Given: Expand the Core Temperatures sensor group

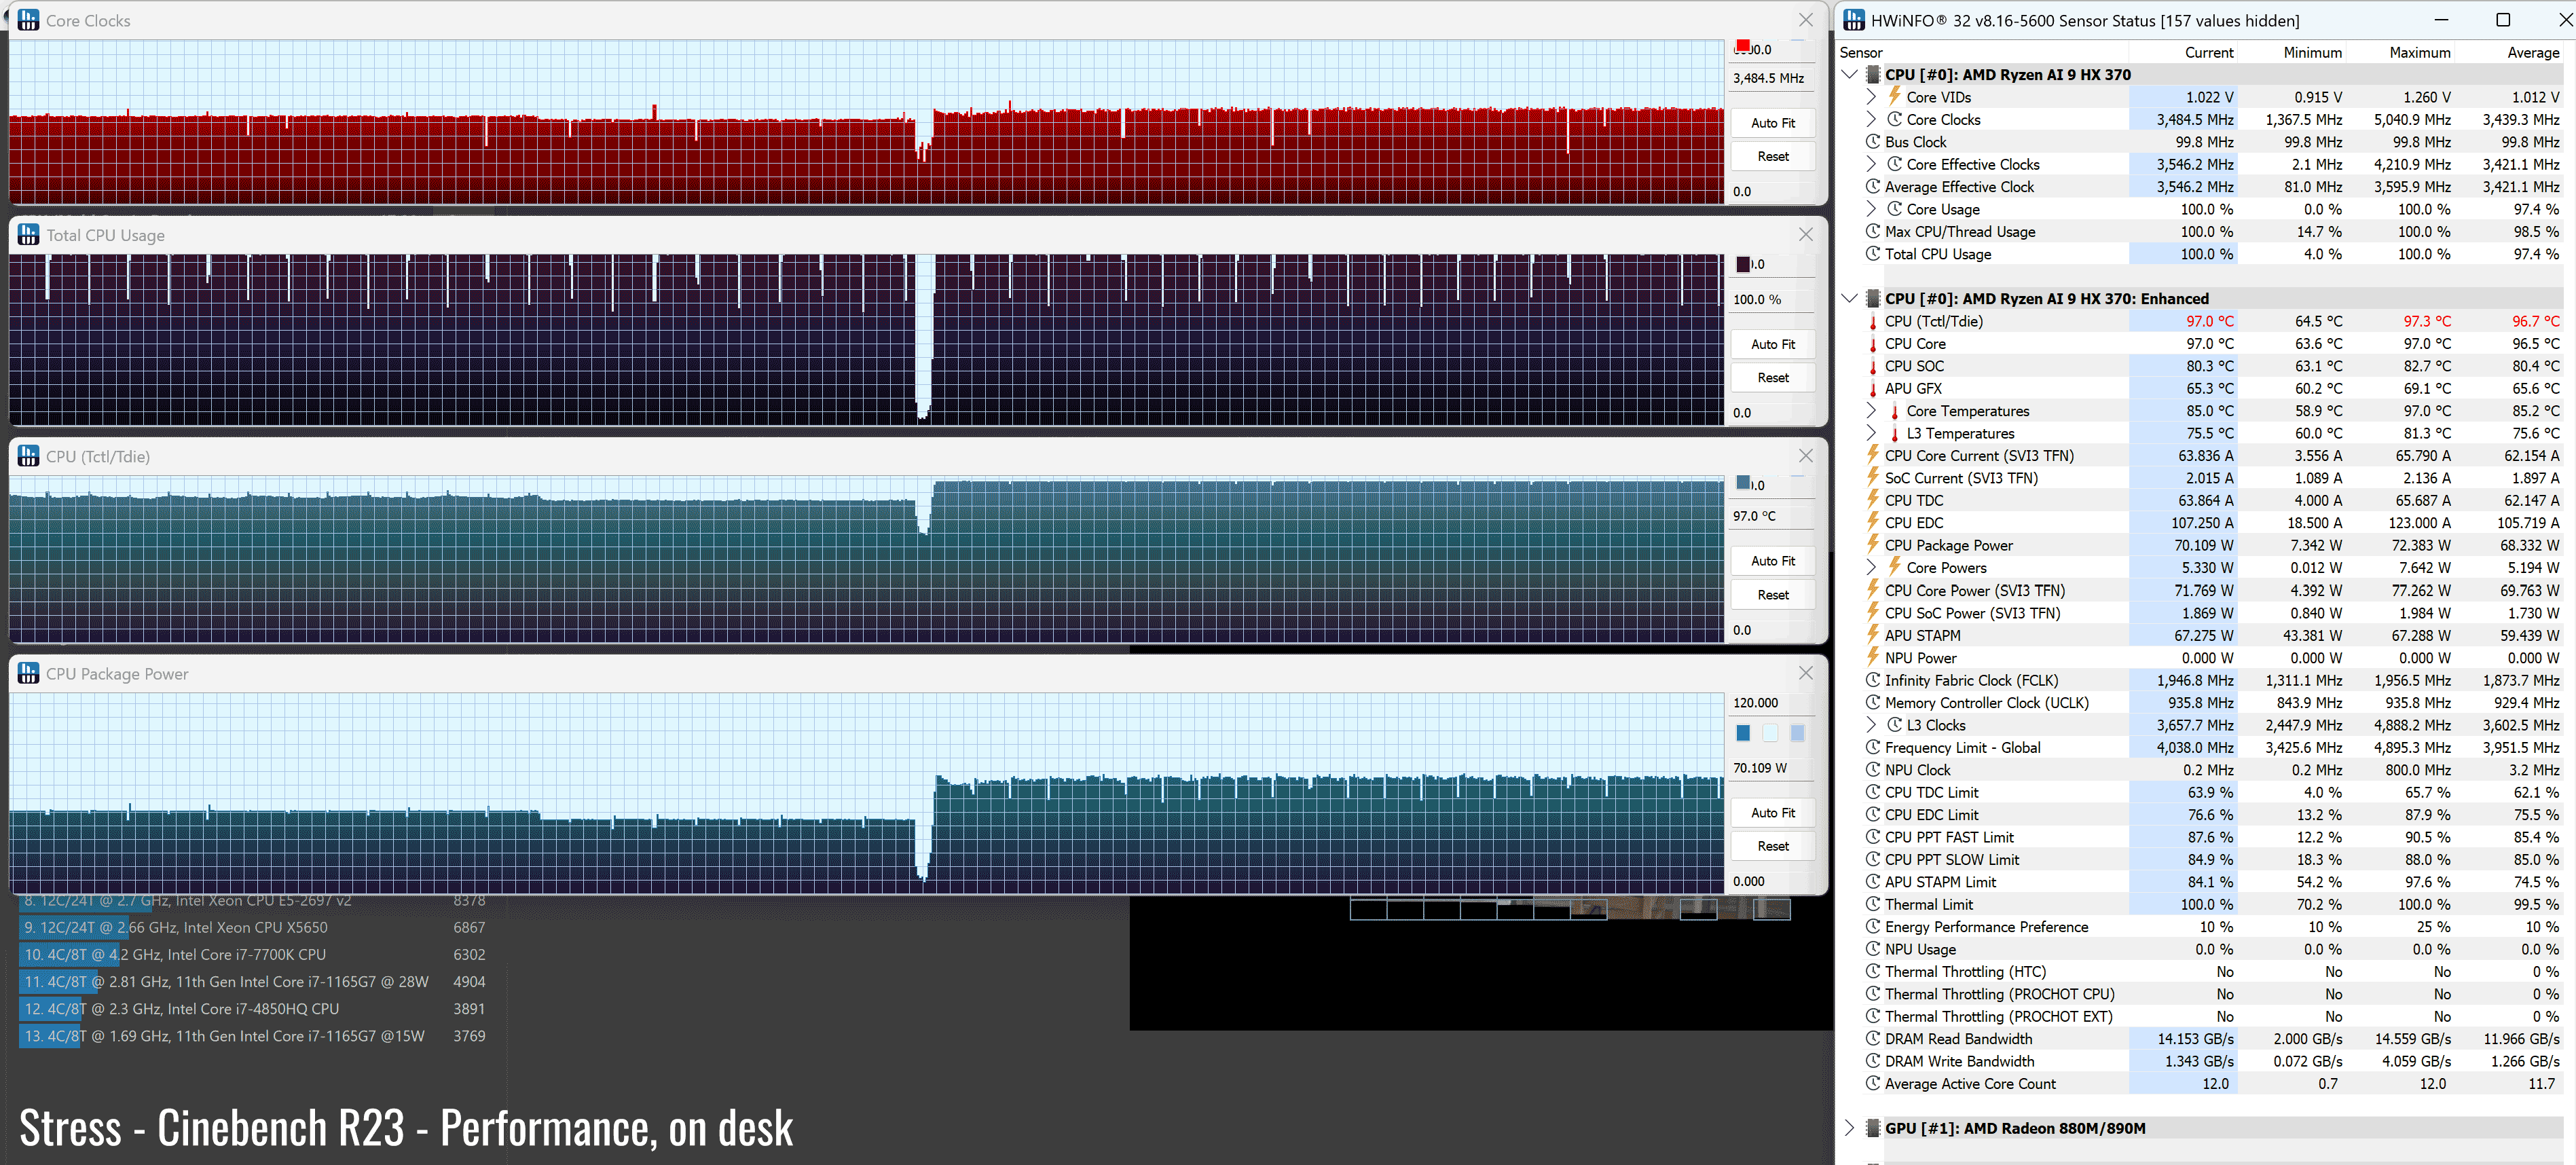Looking at the screenshot, I should (x=1871, y=411).
